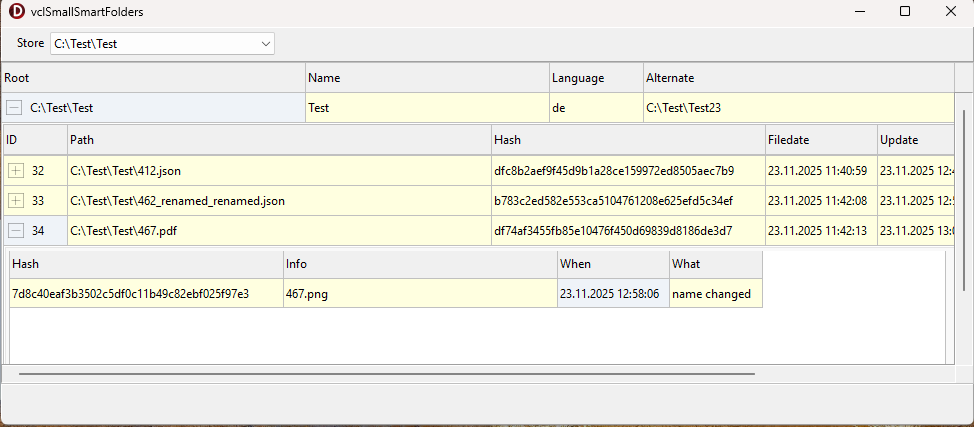Sort by the Path column header
Viewport: 974px width, 427px height.
tap(279, 140)
